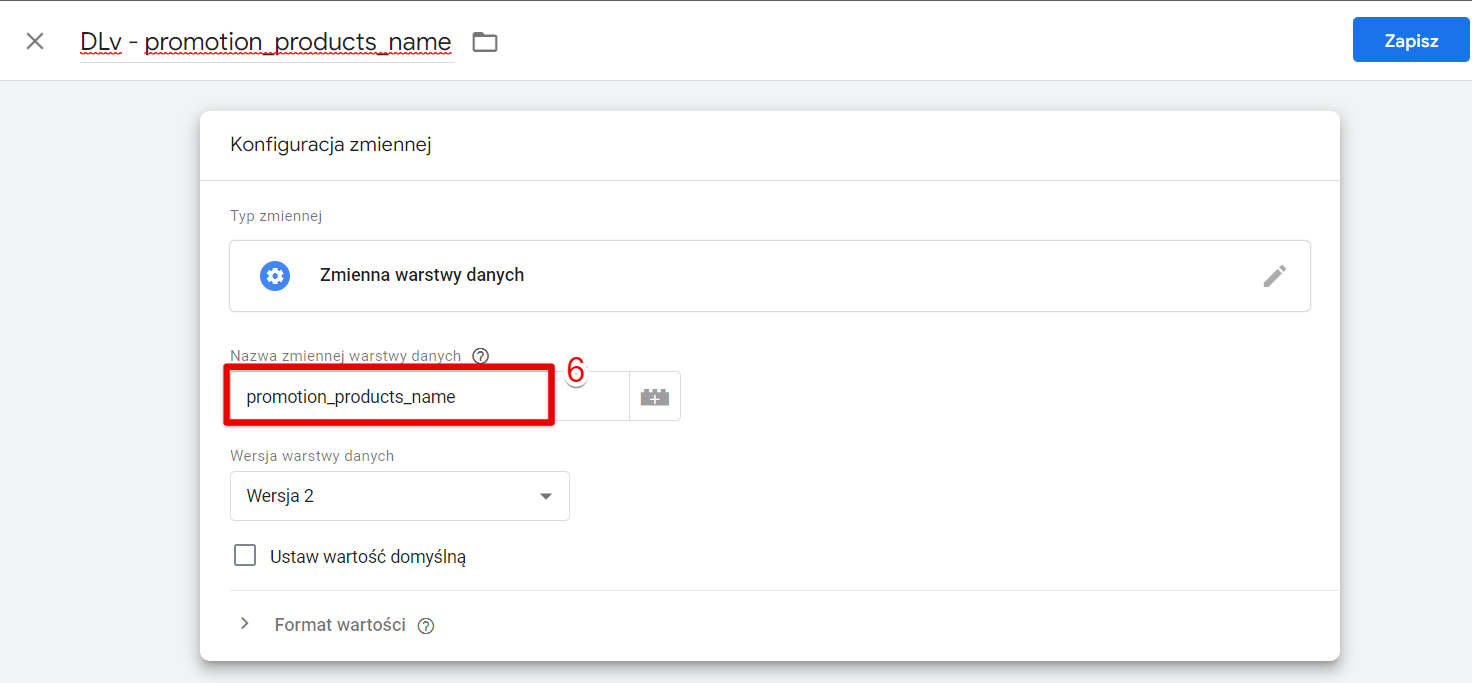Click the brick-shaped insert variable icon
Screen dimensions: 1472x683
[655, 397]
